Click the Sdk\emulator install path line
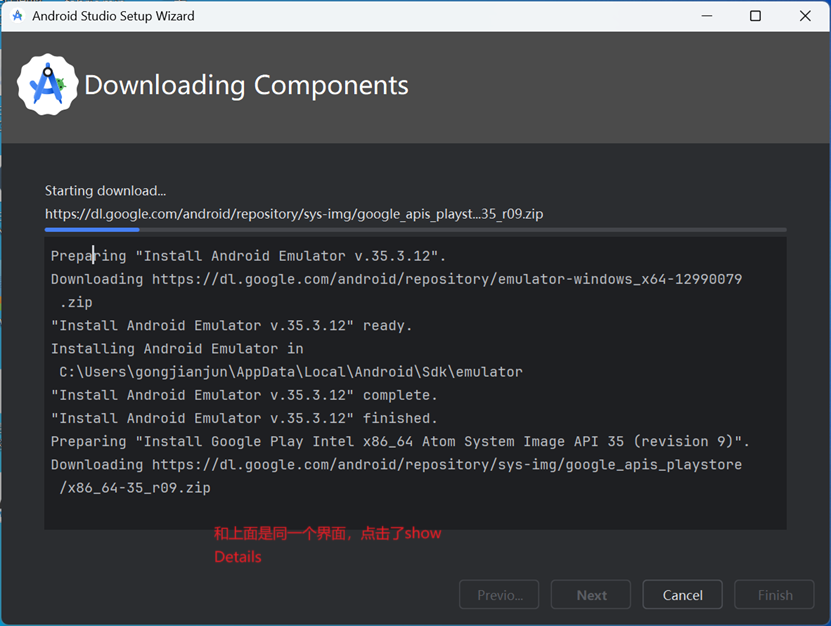The width and height of the screenshot is (831, 626). (x=290, y=372)
